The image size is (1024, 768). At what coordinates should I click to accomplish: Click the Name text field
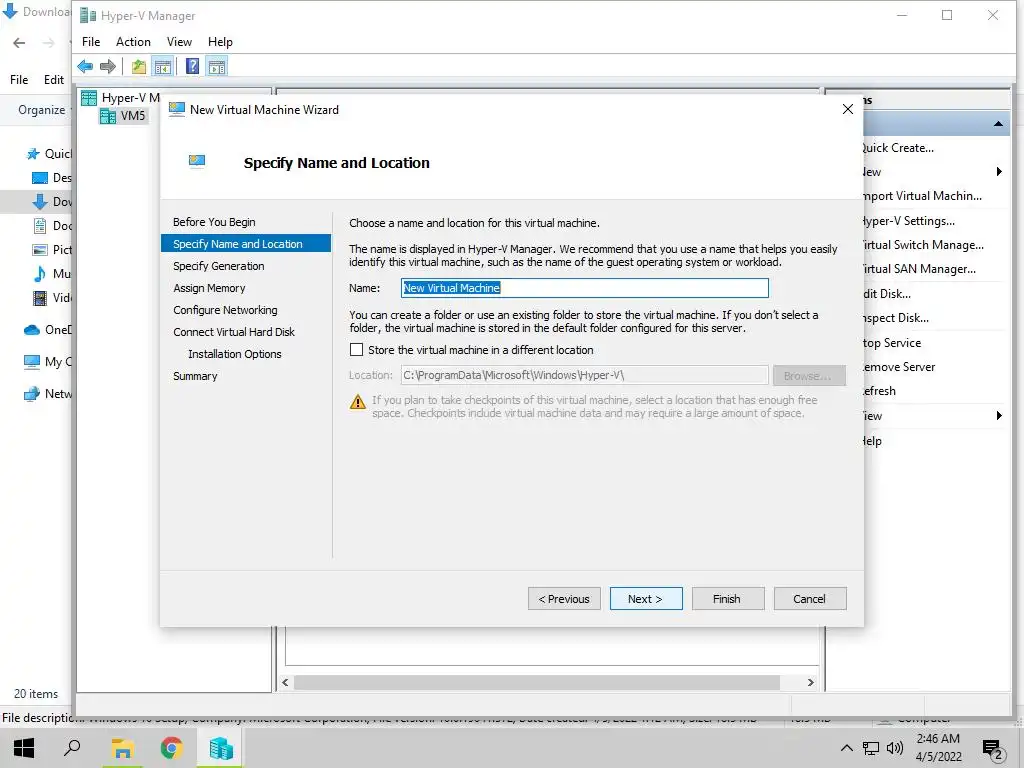(584, 288)
